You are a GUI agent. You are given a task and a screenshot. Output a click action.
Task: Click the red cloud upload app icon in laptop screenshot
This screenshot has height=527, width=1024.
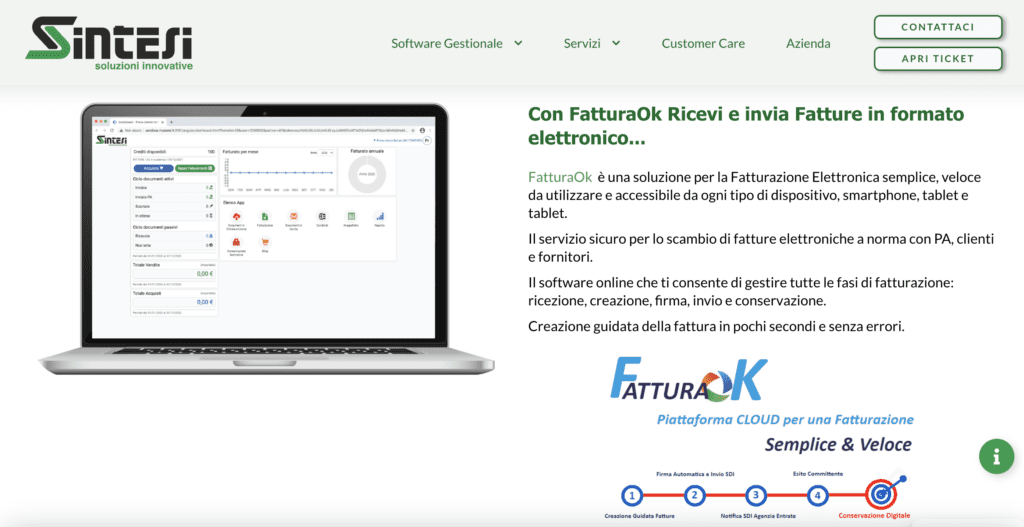click(236, 216)
